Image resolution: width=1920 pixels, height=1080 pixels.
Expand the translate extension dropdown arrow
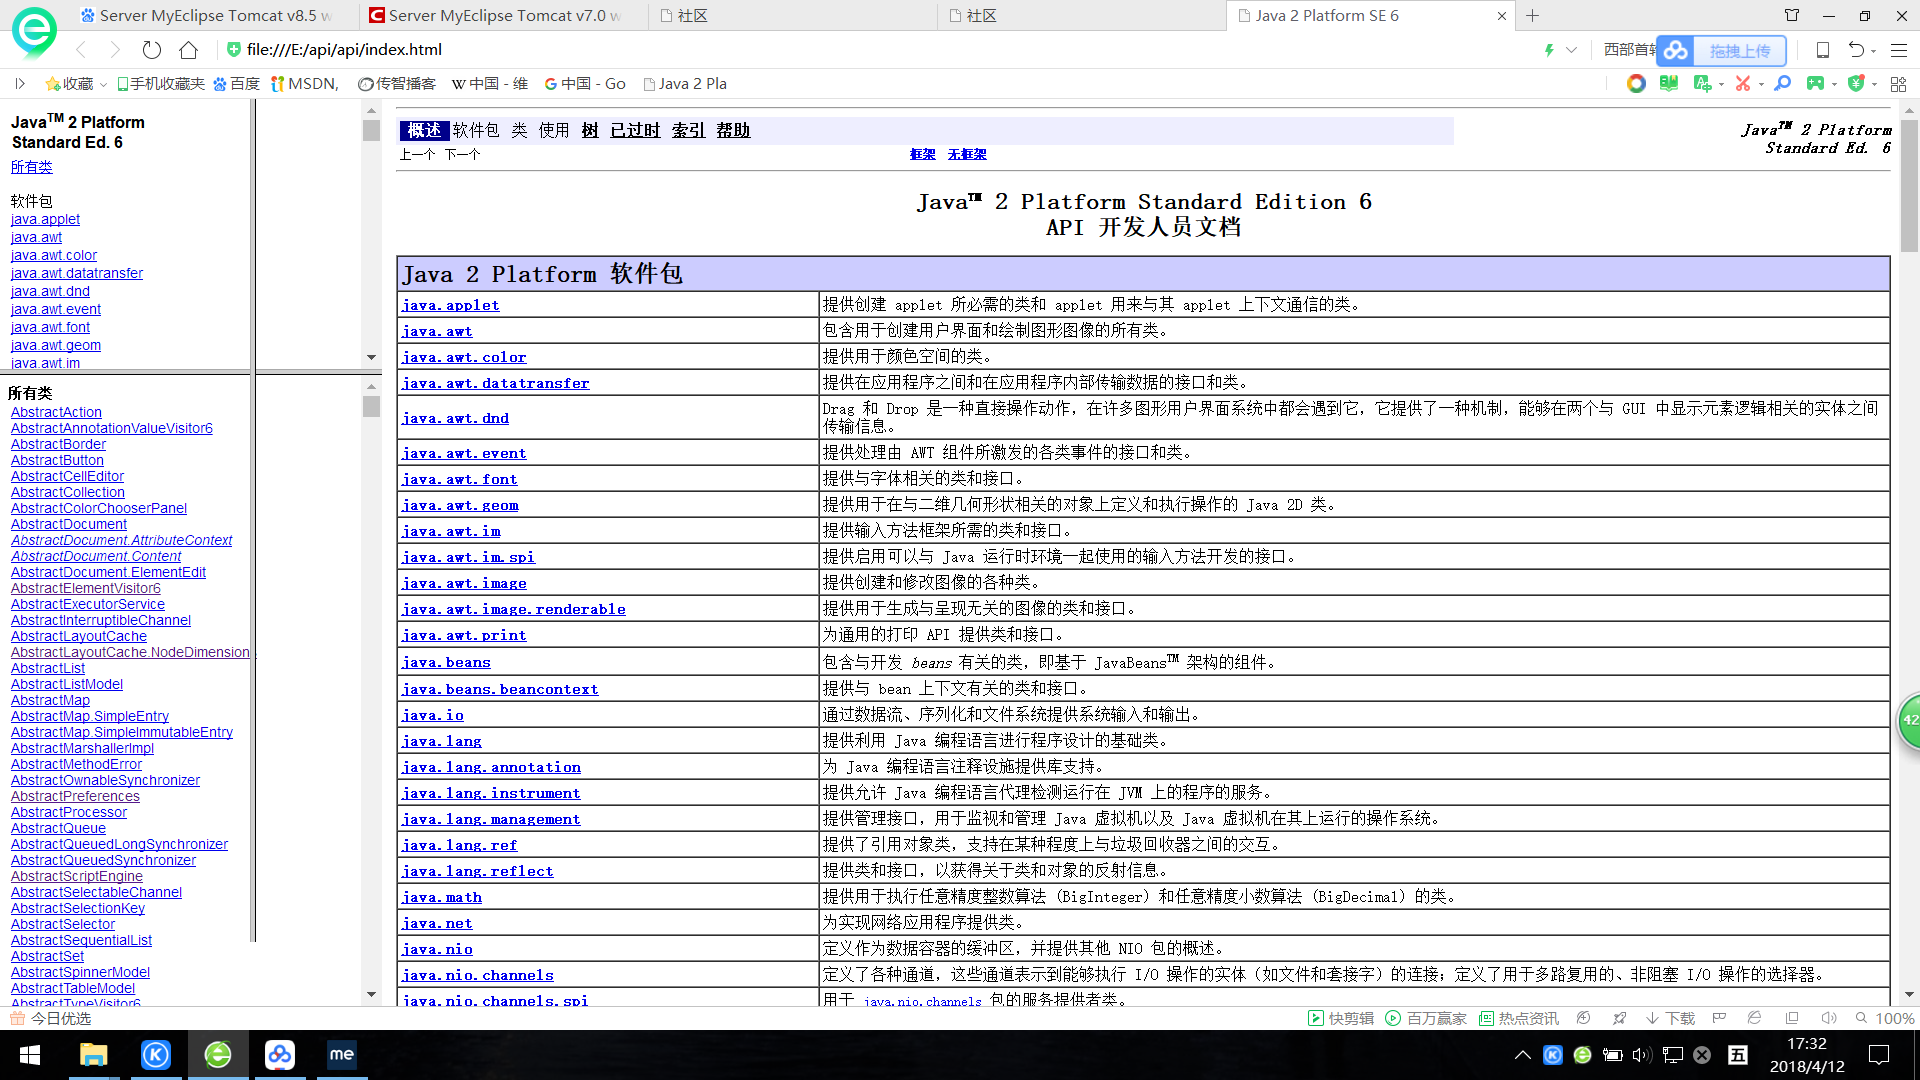(1721, 85)
